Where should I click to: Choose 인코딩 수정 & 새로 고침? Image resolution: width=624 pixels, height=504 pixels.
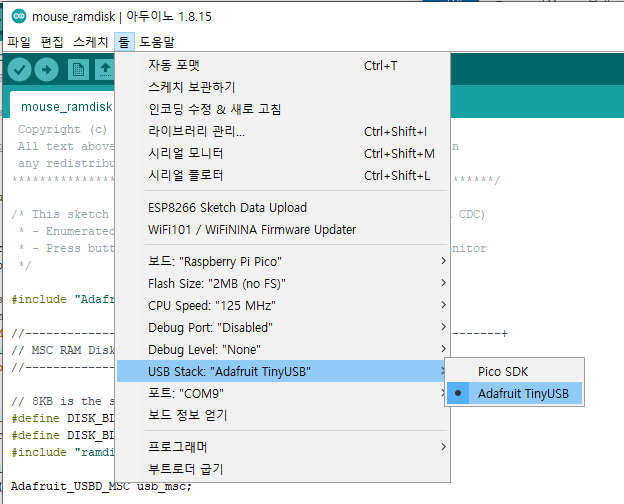pos(283,109)
